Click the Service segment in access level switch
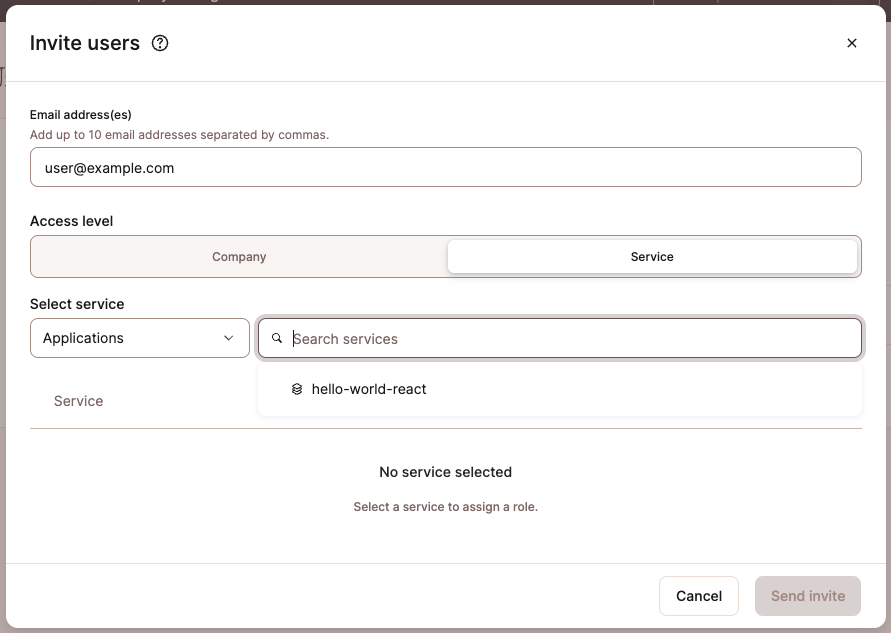The width and height of the screenshot is (891, 633). [652, 256]
